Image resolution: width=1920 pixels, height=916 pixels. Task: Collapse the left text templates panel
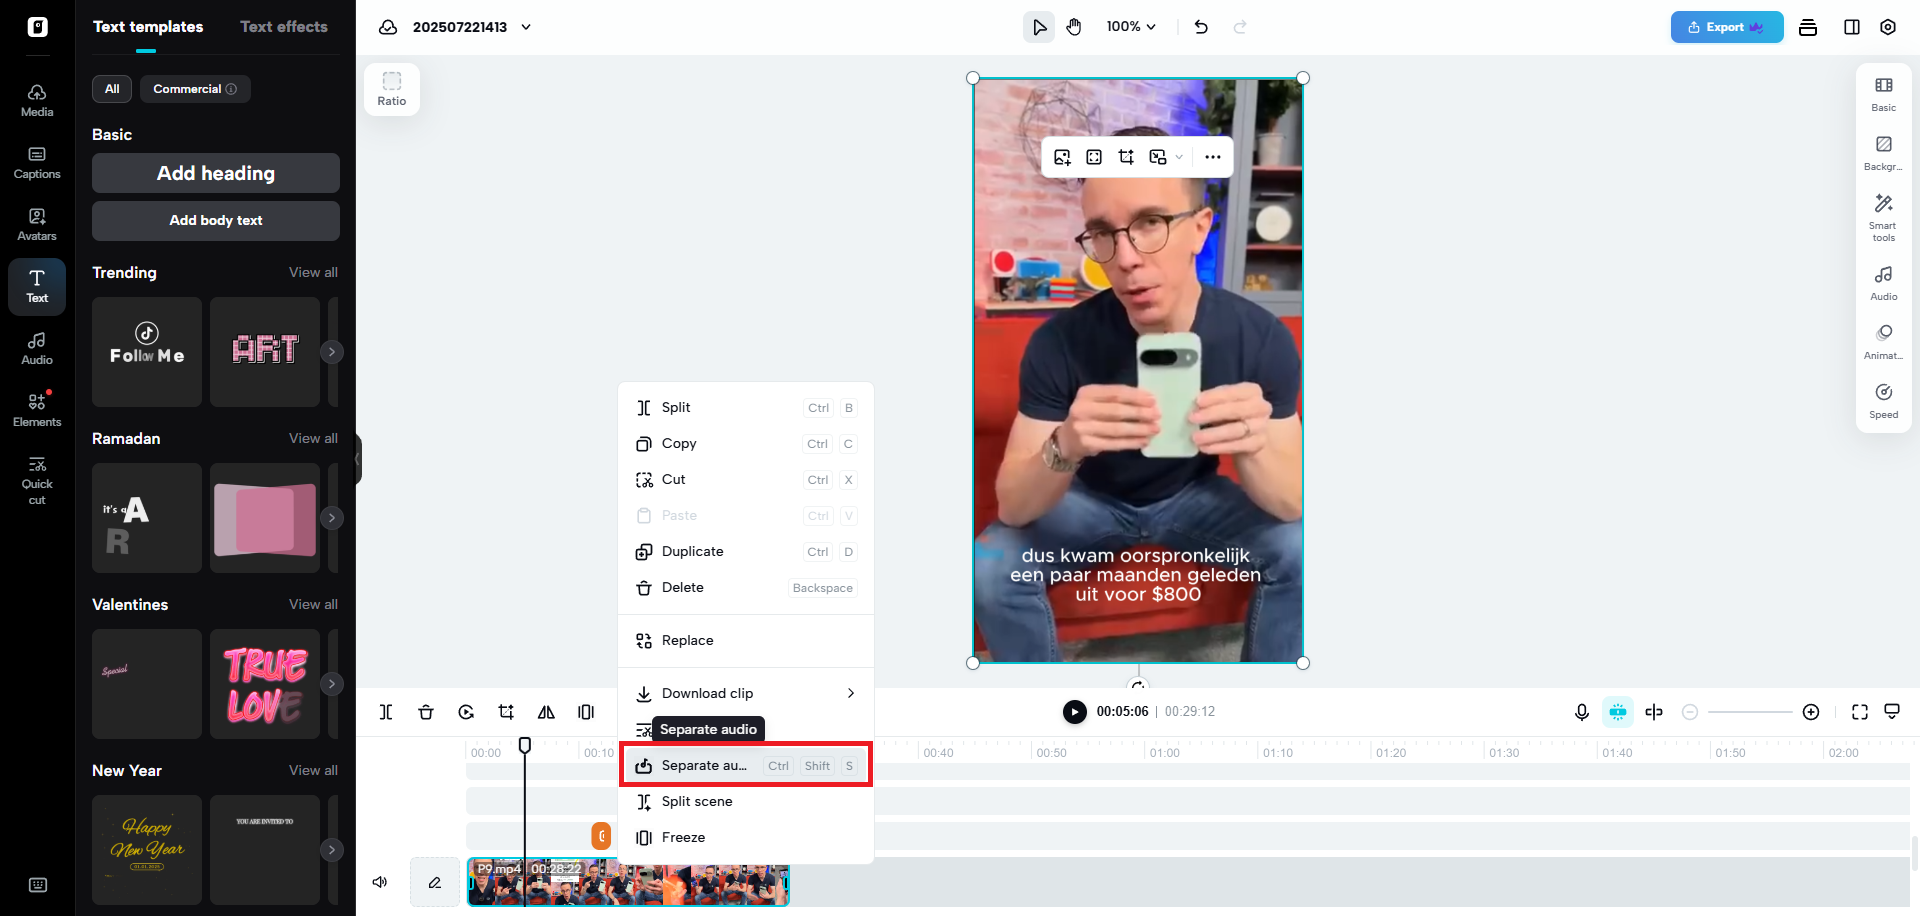coord(358,459)
